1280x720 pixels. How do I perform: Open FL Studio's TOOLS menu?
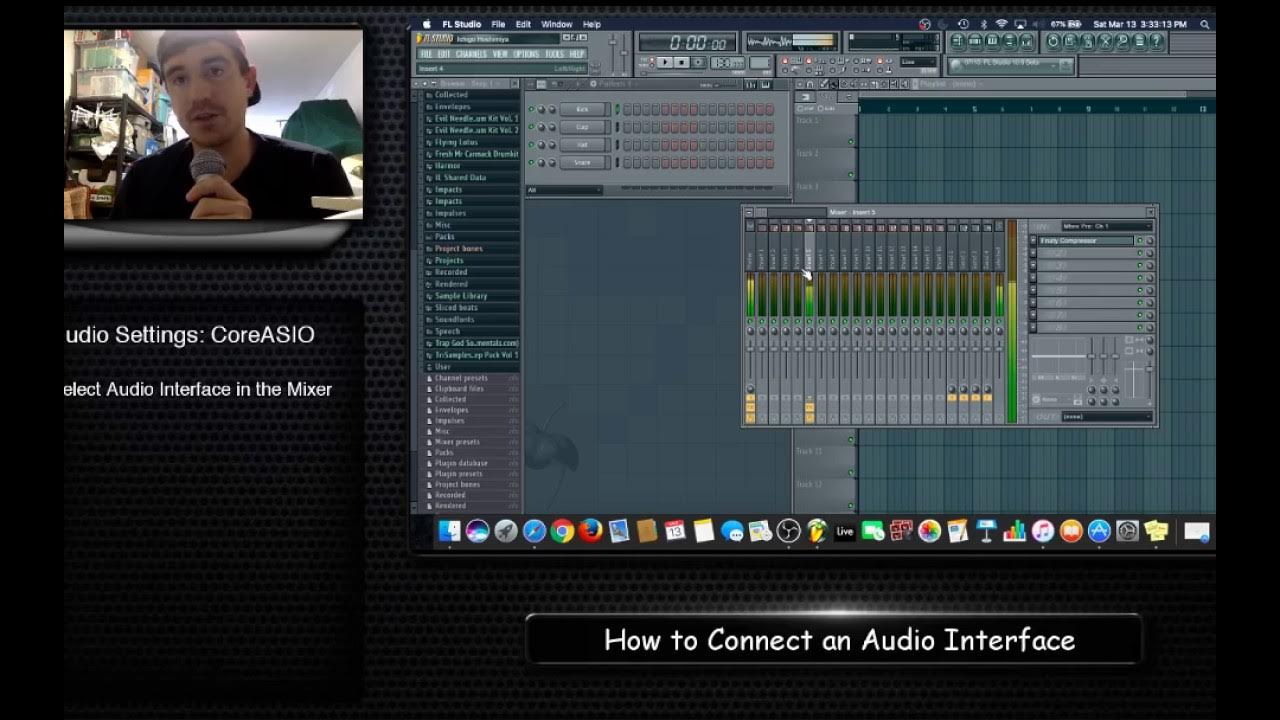pyautogui.click(x=554, y=54)
